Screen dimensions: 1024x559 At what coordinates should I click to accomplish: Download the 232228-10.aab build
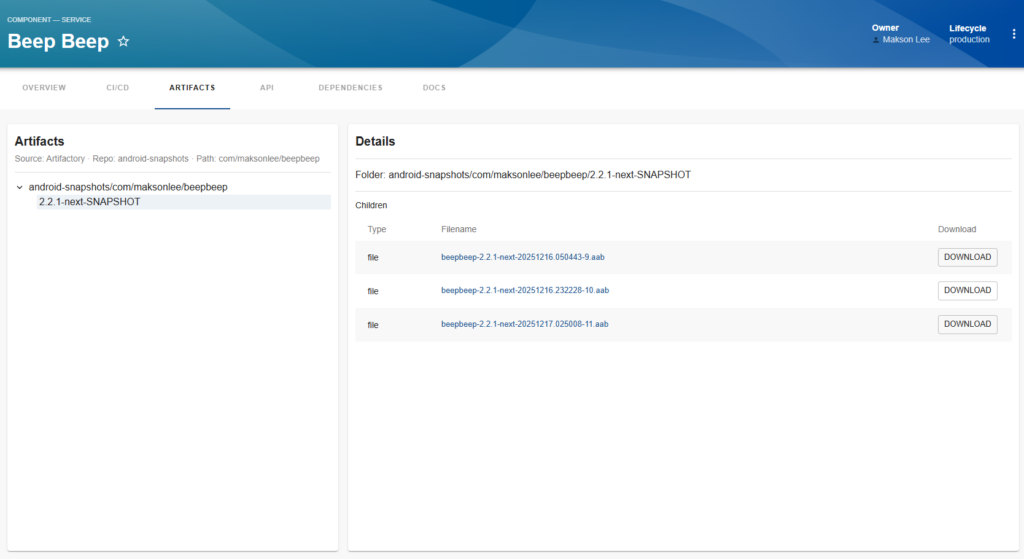pyautogui.click(x=967, y=290)
